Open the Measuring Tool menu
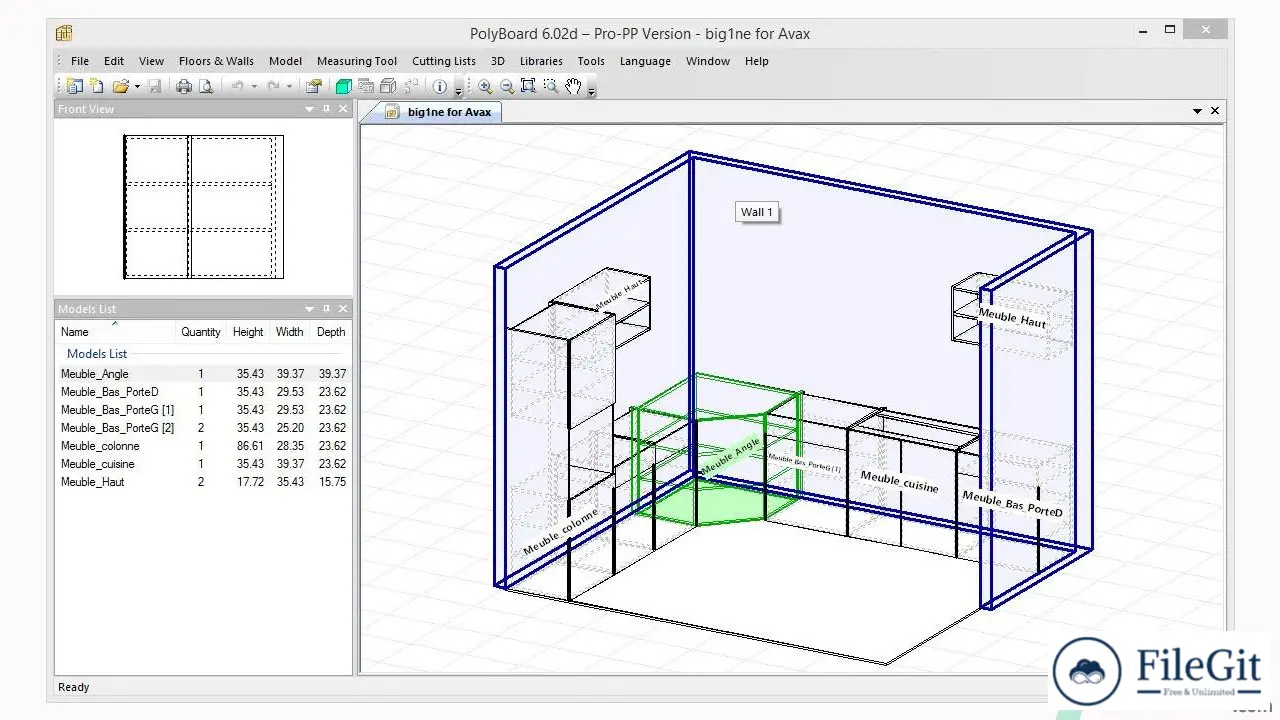The width and height of the screenshot is (1280, 720). click(x=357, y=61)
